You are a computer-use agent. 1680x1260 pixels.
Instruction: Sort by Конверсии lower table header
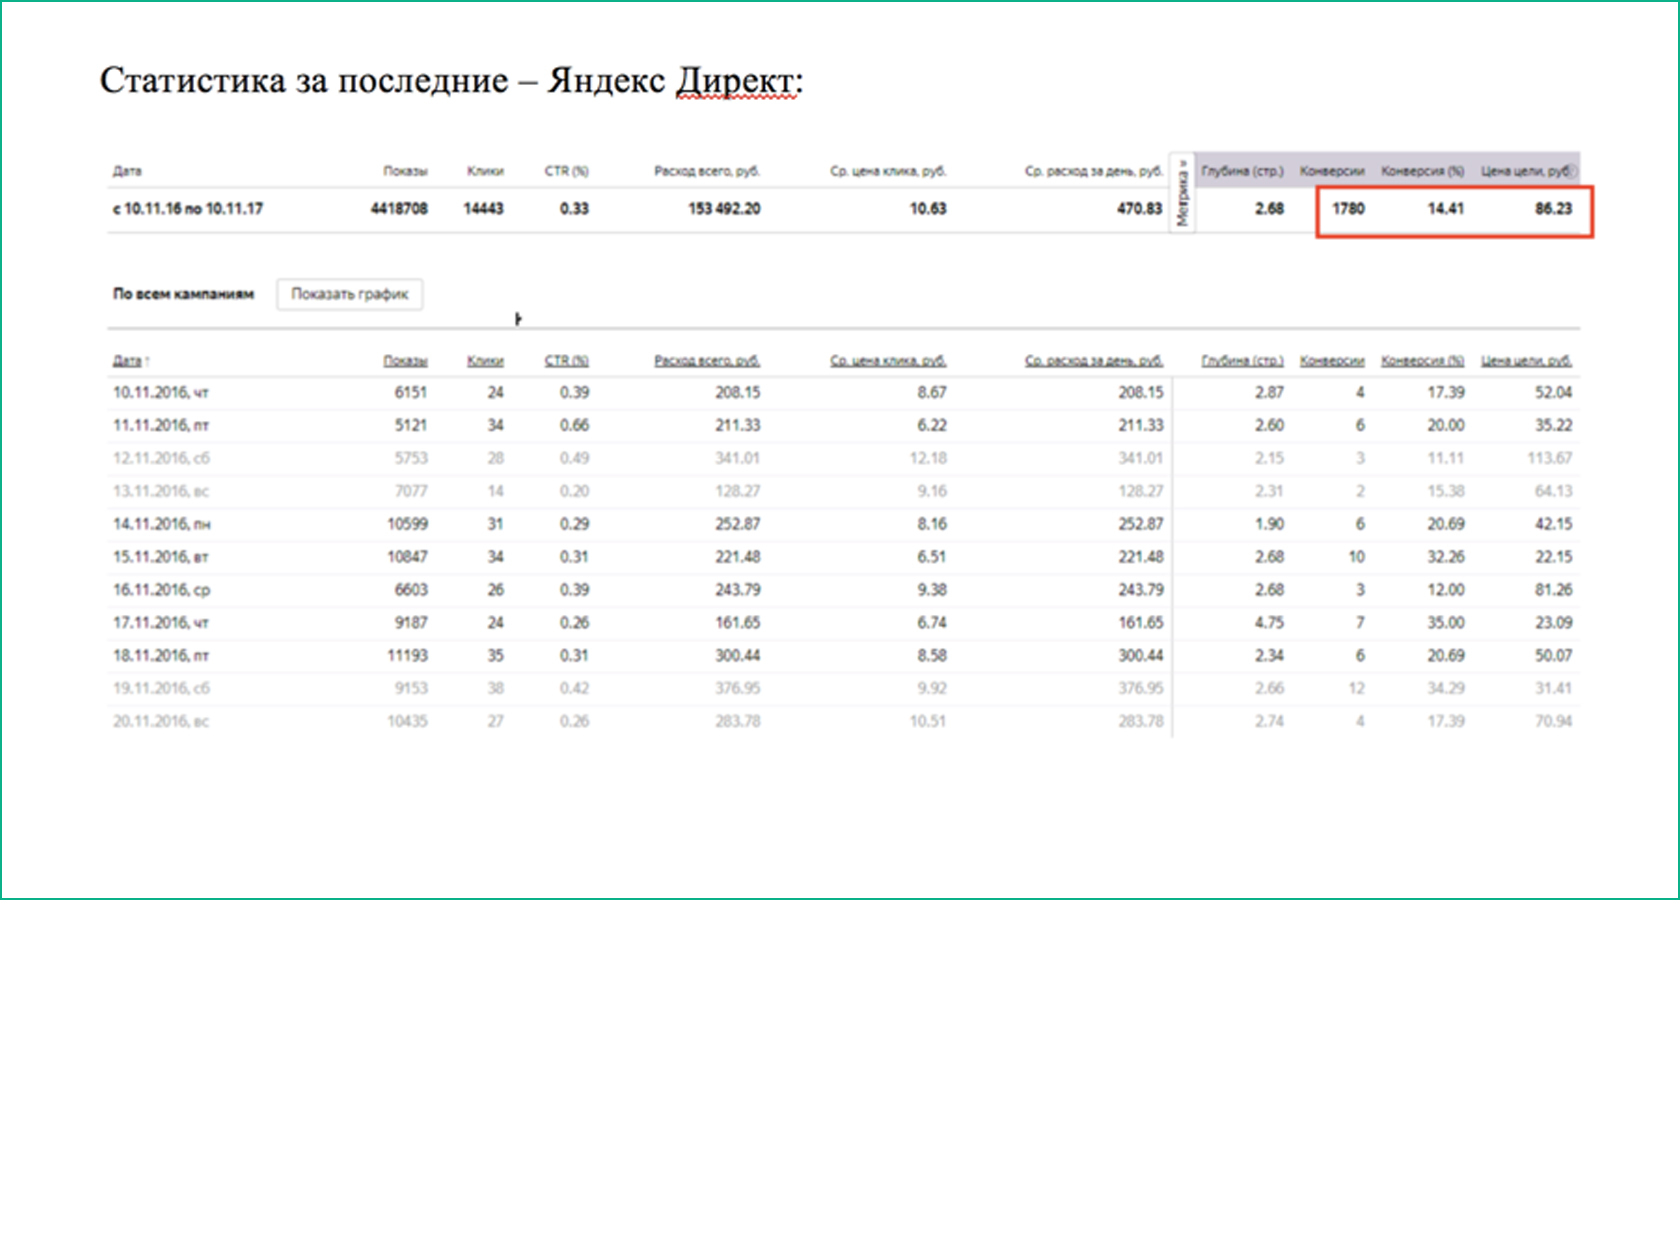(x=1332, y=361)
